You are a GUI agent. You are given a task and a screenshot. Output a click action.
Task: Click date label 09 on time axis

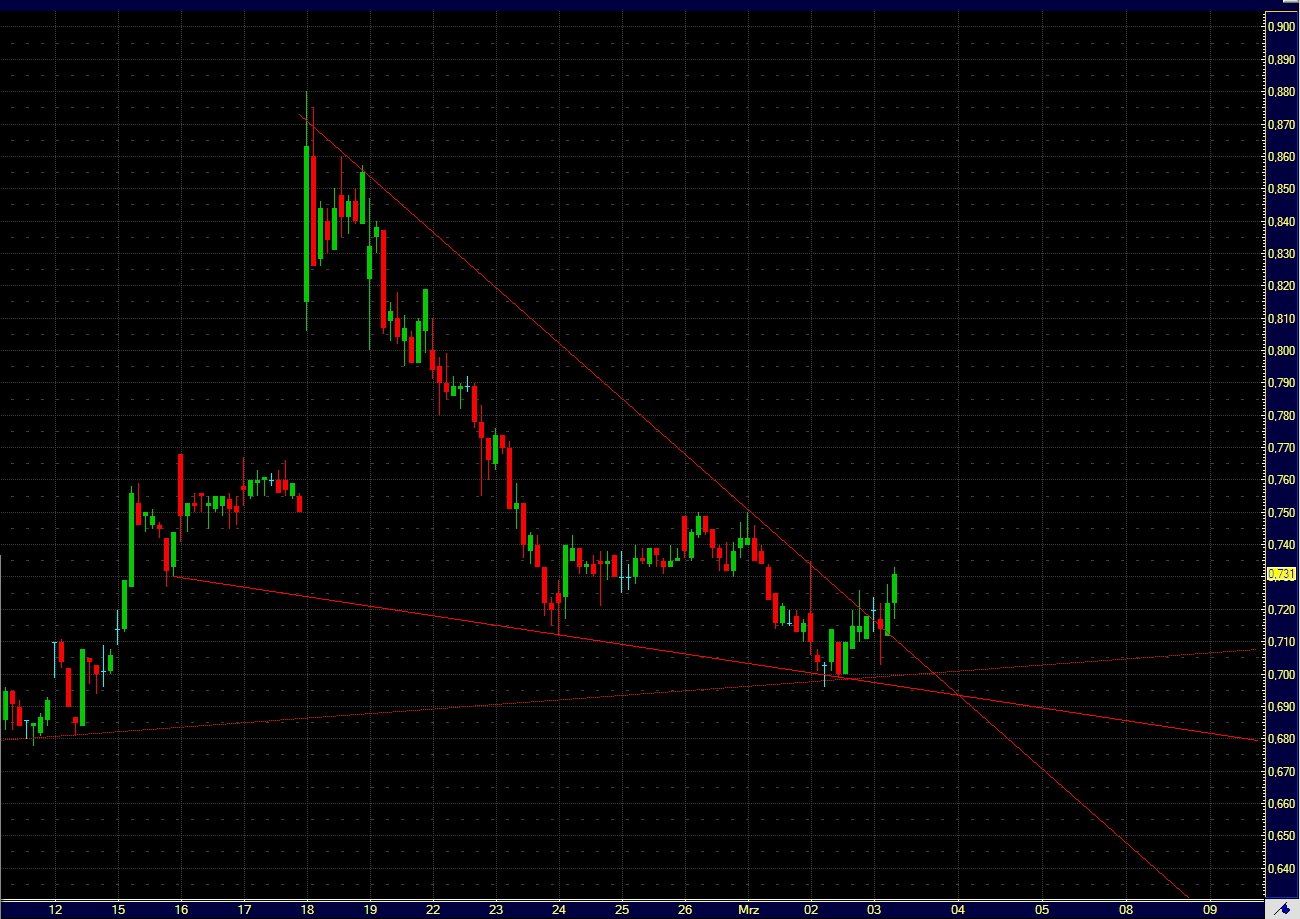1209,910
